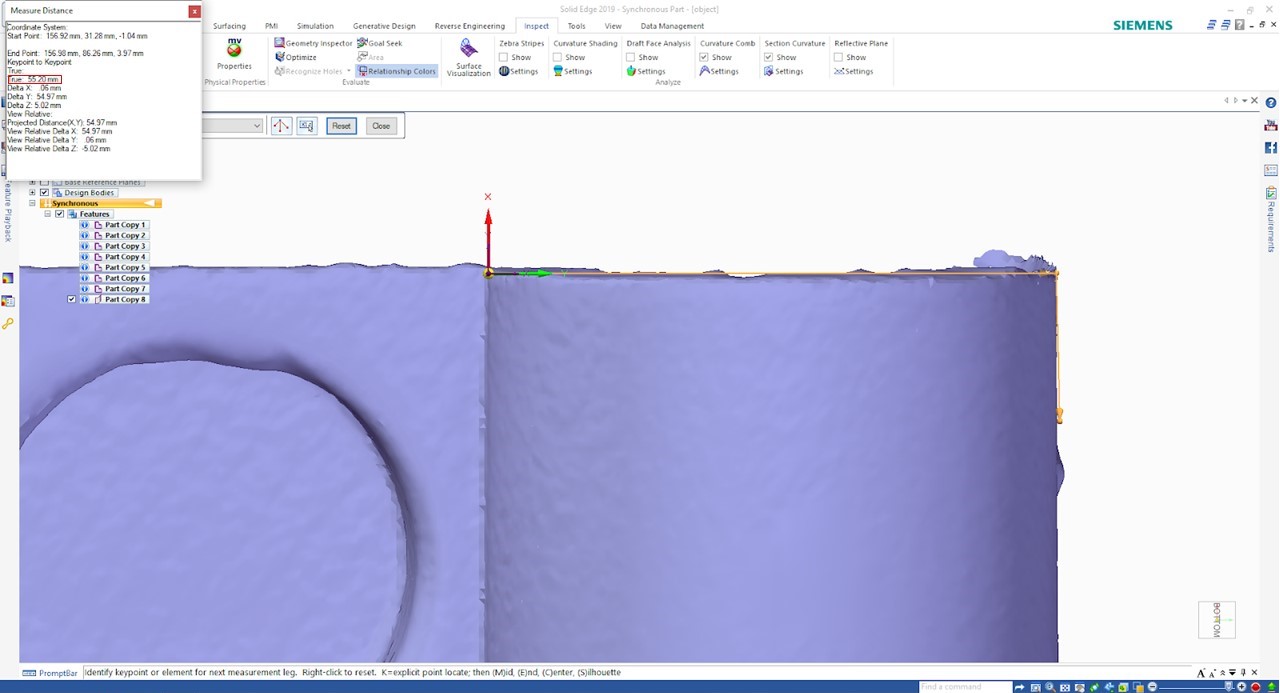Open Curvature Comb settings
This screenshot has width=1280, height=693.
[x=719, y=71]
